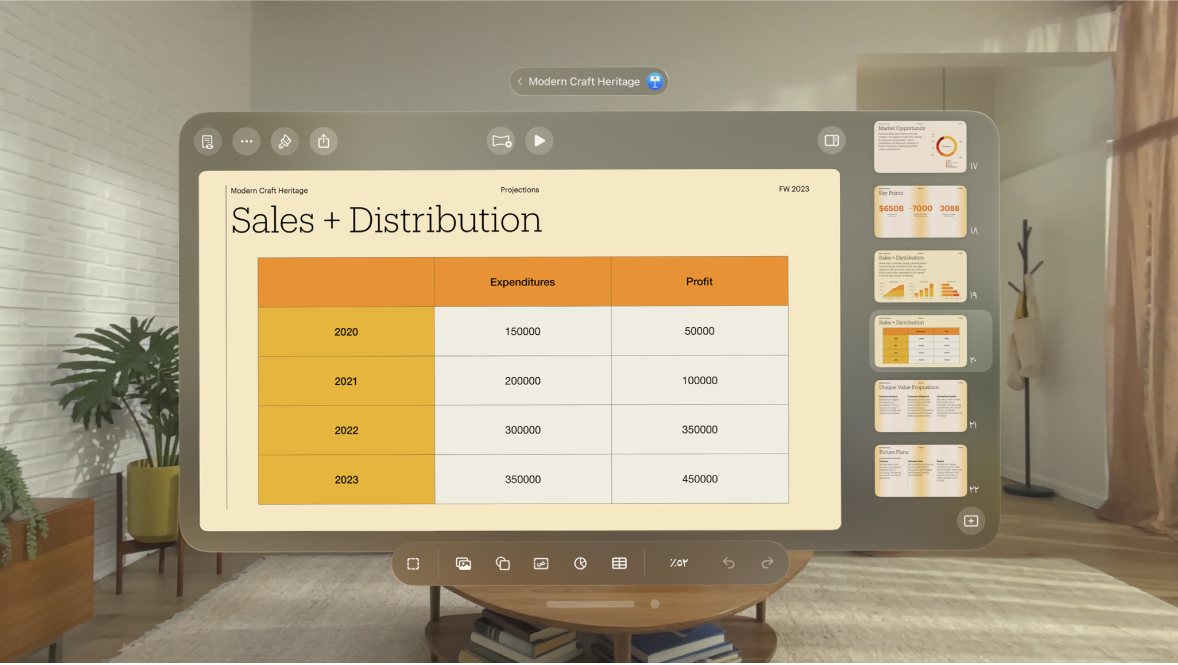The image size is (1178, 665).
Task: Open the view options document icon
Action: 208,141
